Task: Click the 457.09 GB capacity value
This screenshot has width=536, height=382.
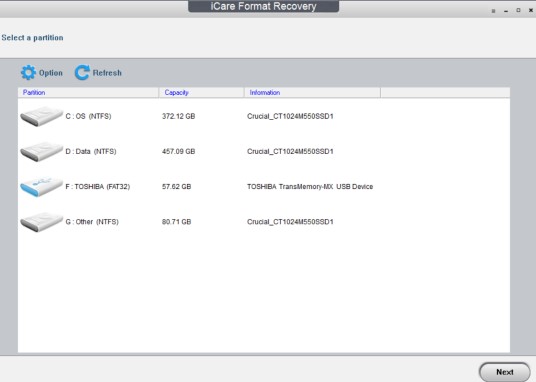Action: 178,152
